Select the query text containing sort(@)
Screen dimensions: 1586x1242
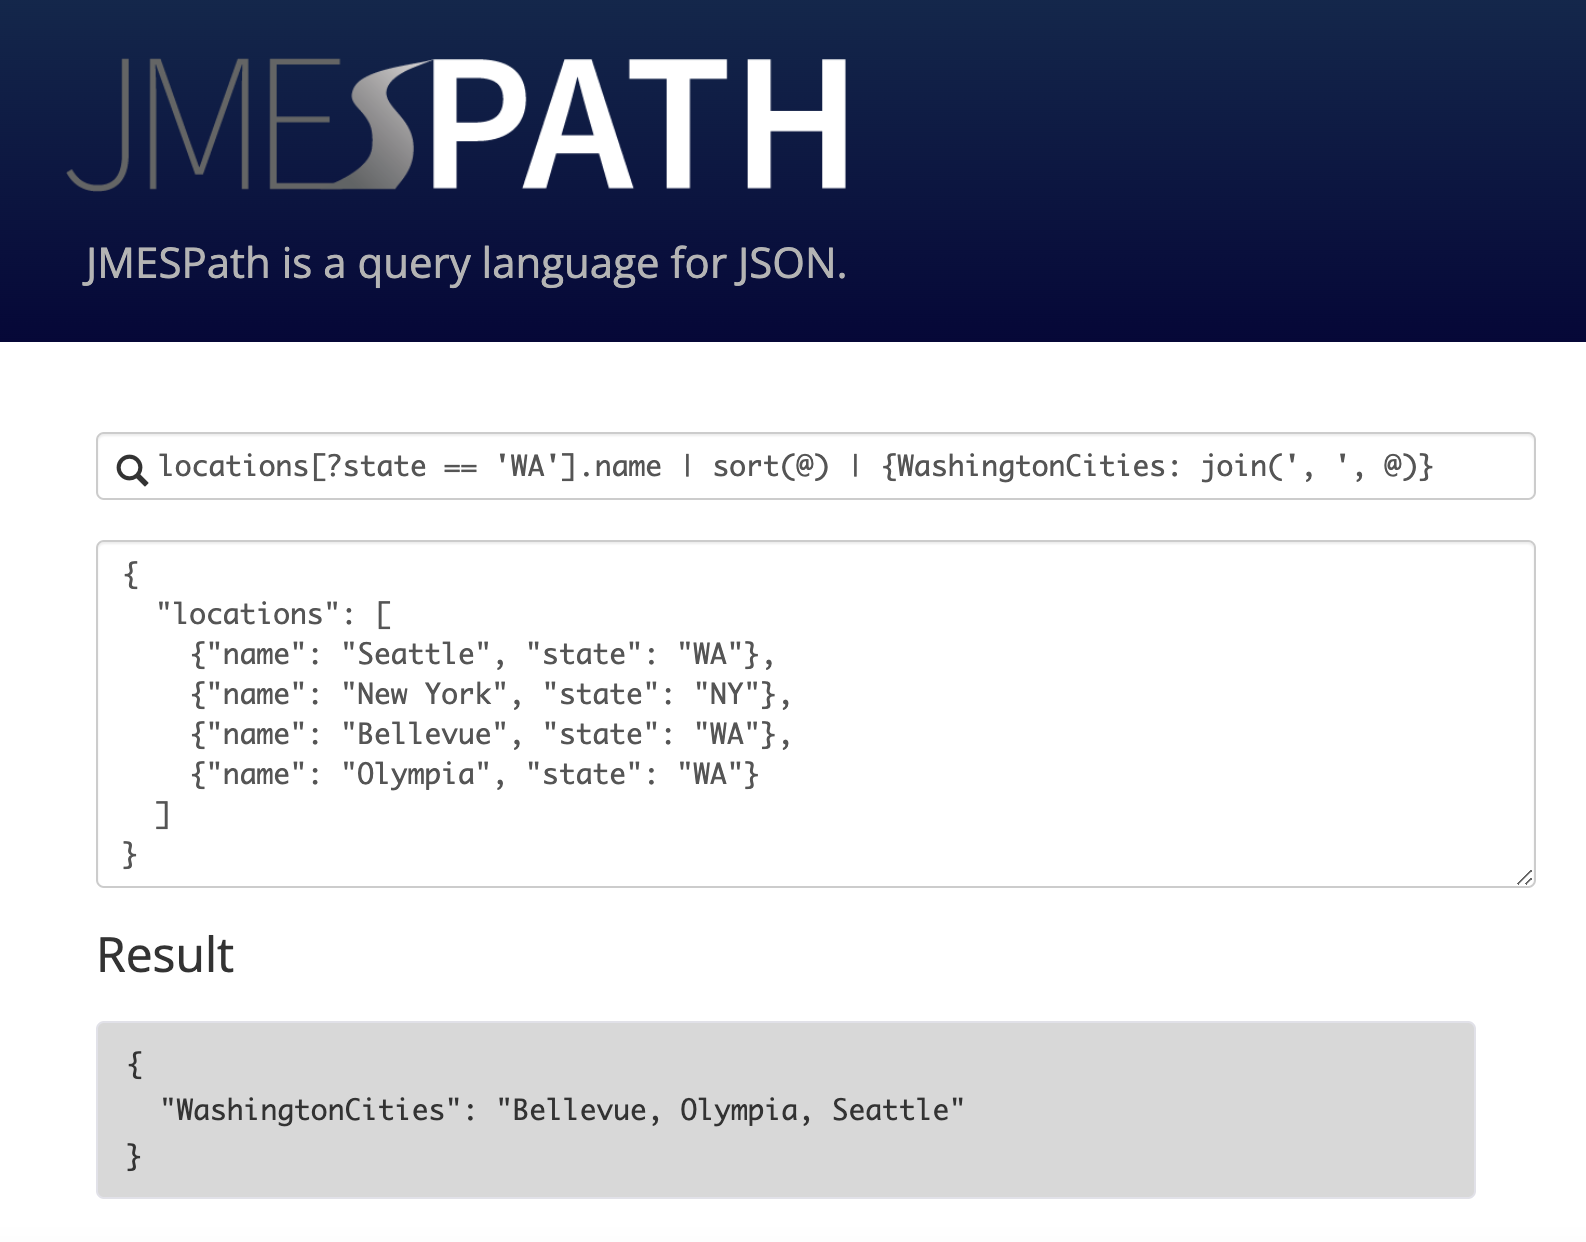point(770,465)
